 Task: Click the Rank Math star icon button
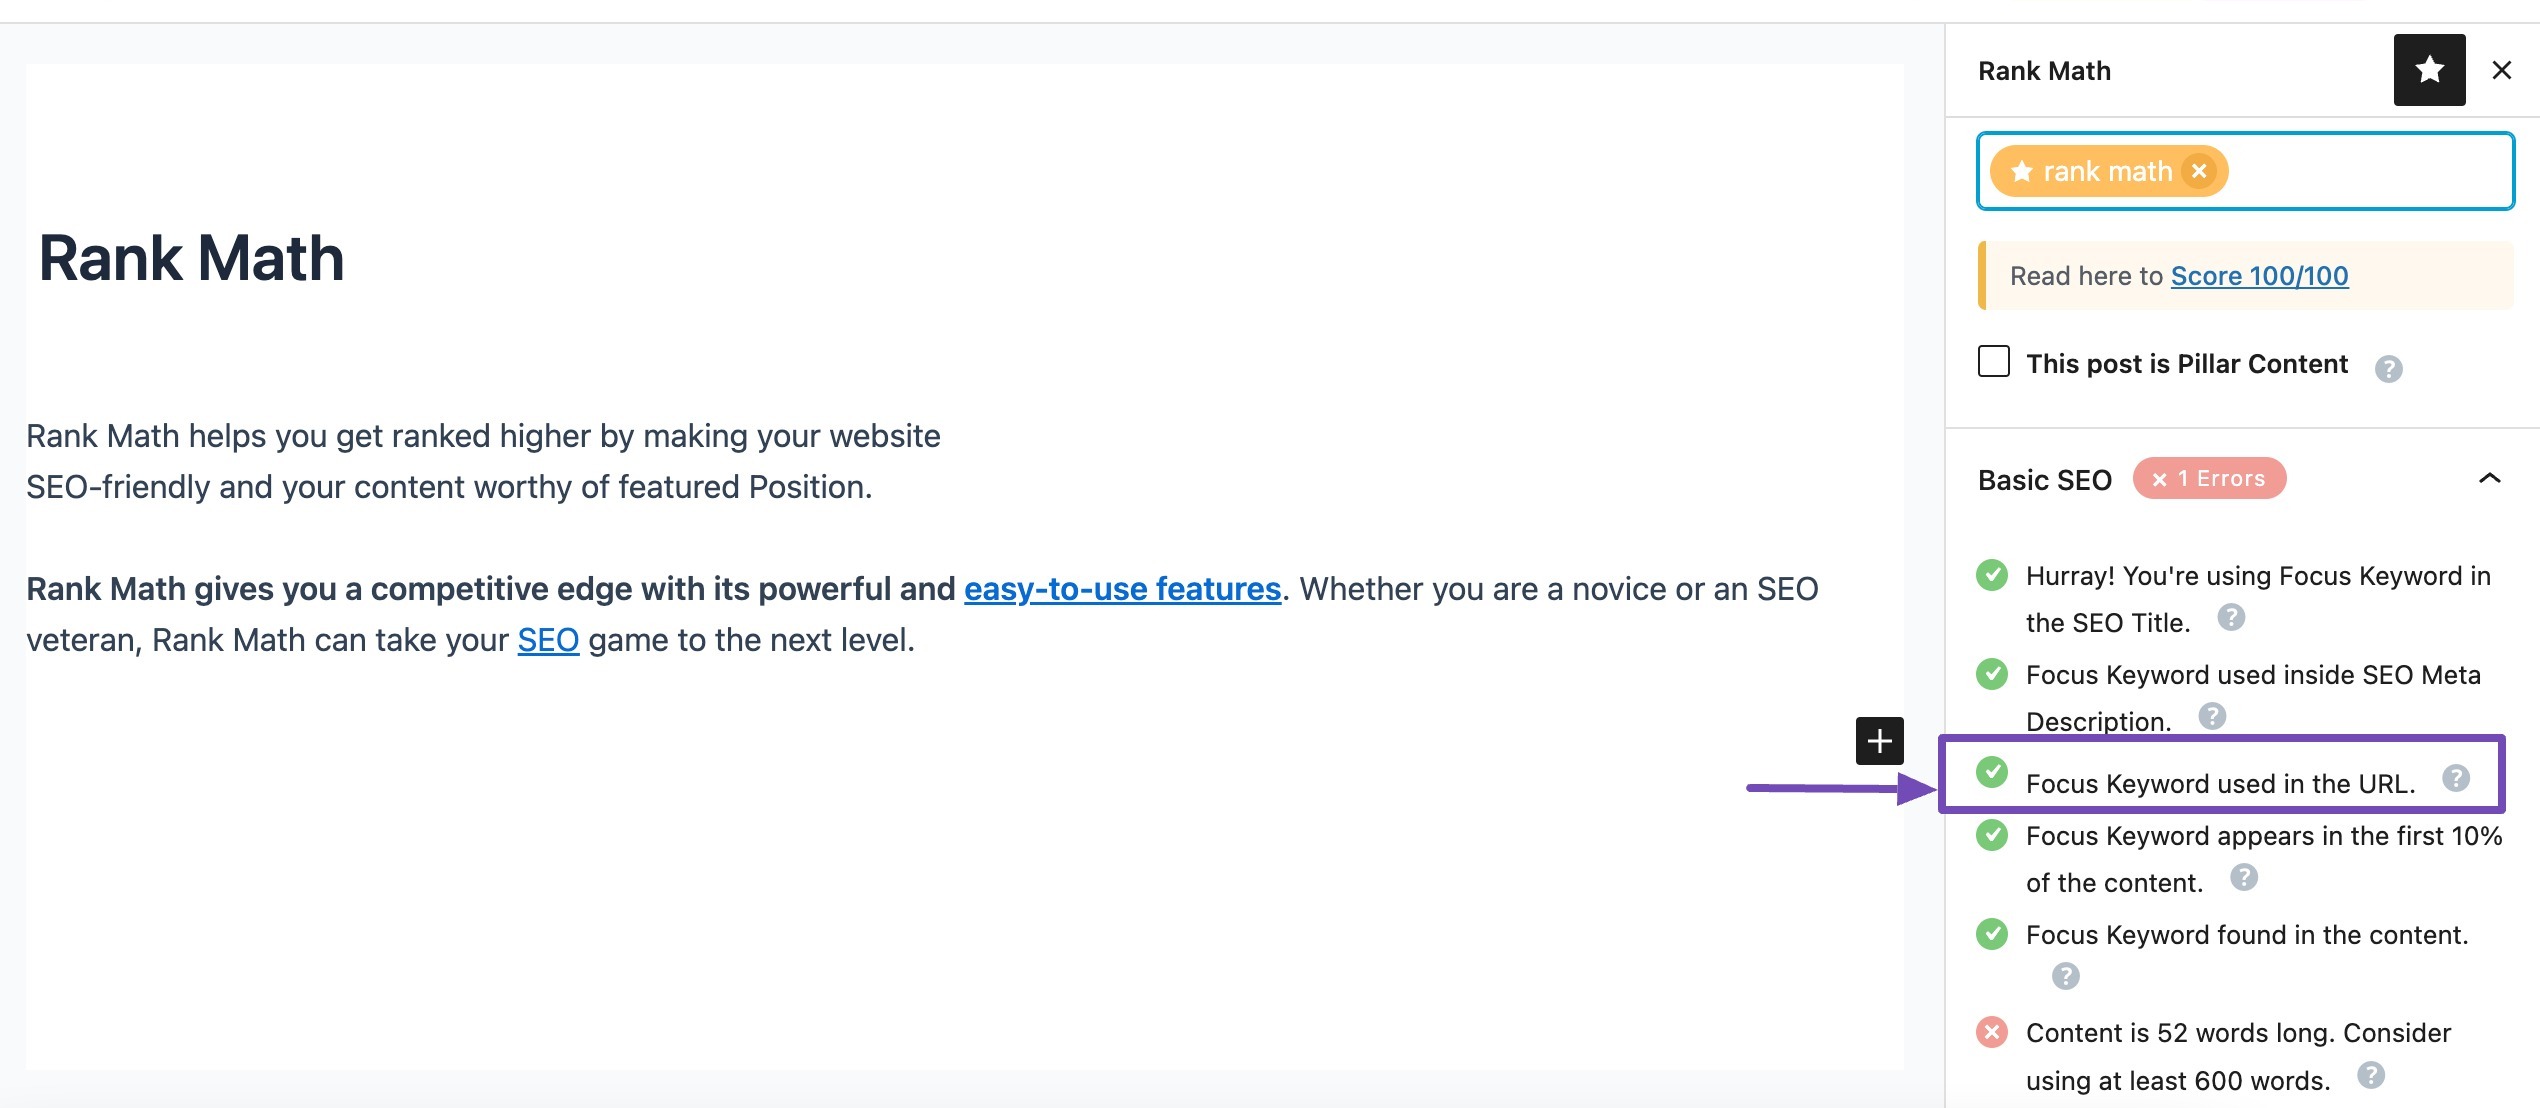click(2429, 70)
